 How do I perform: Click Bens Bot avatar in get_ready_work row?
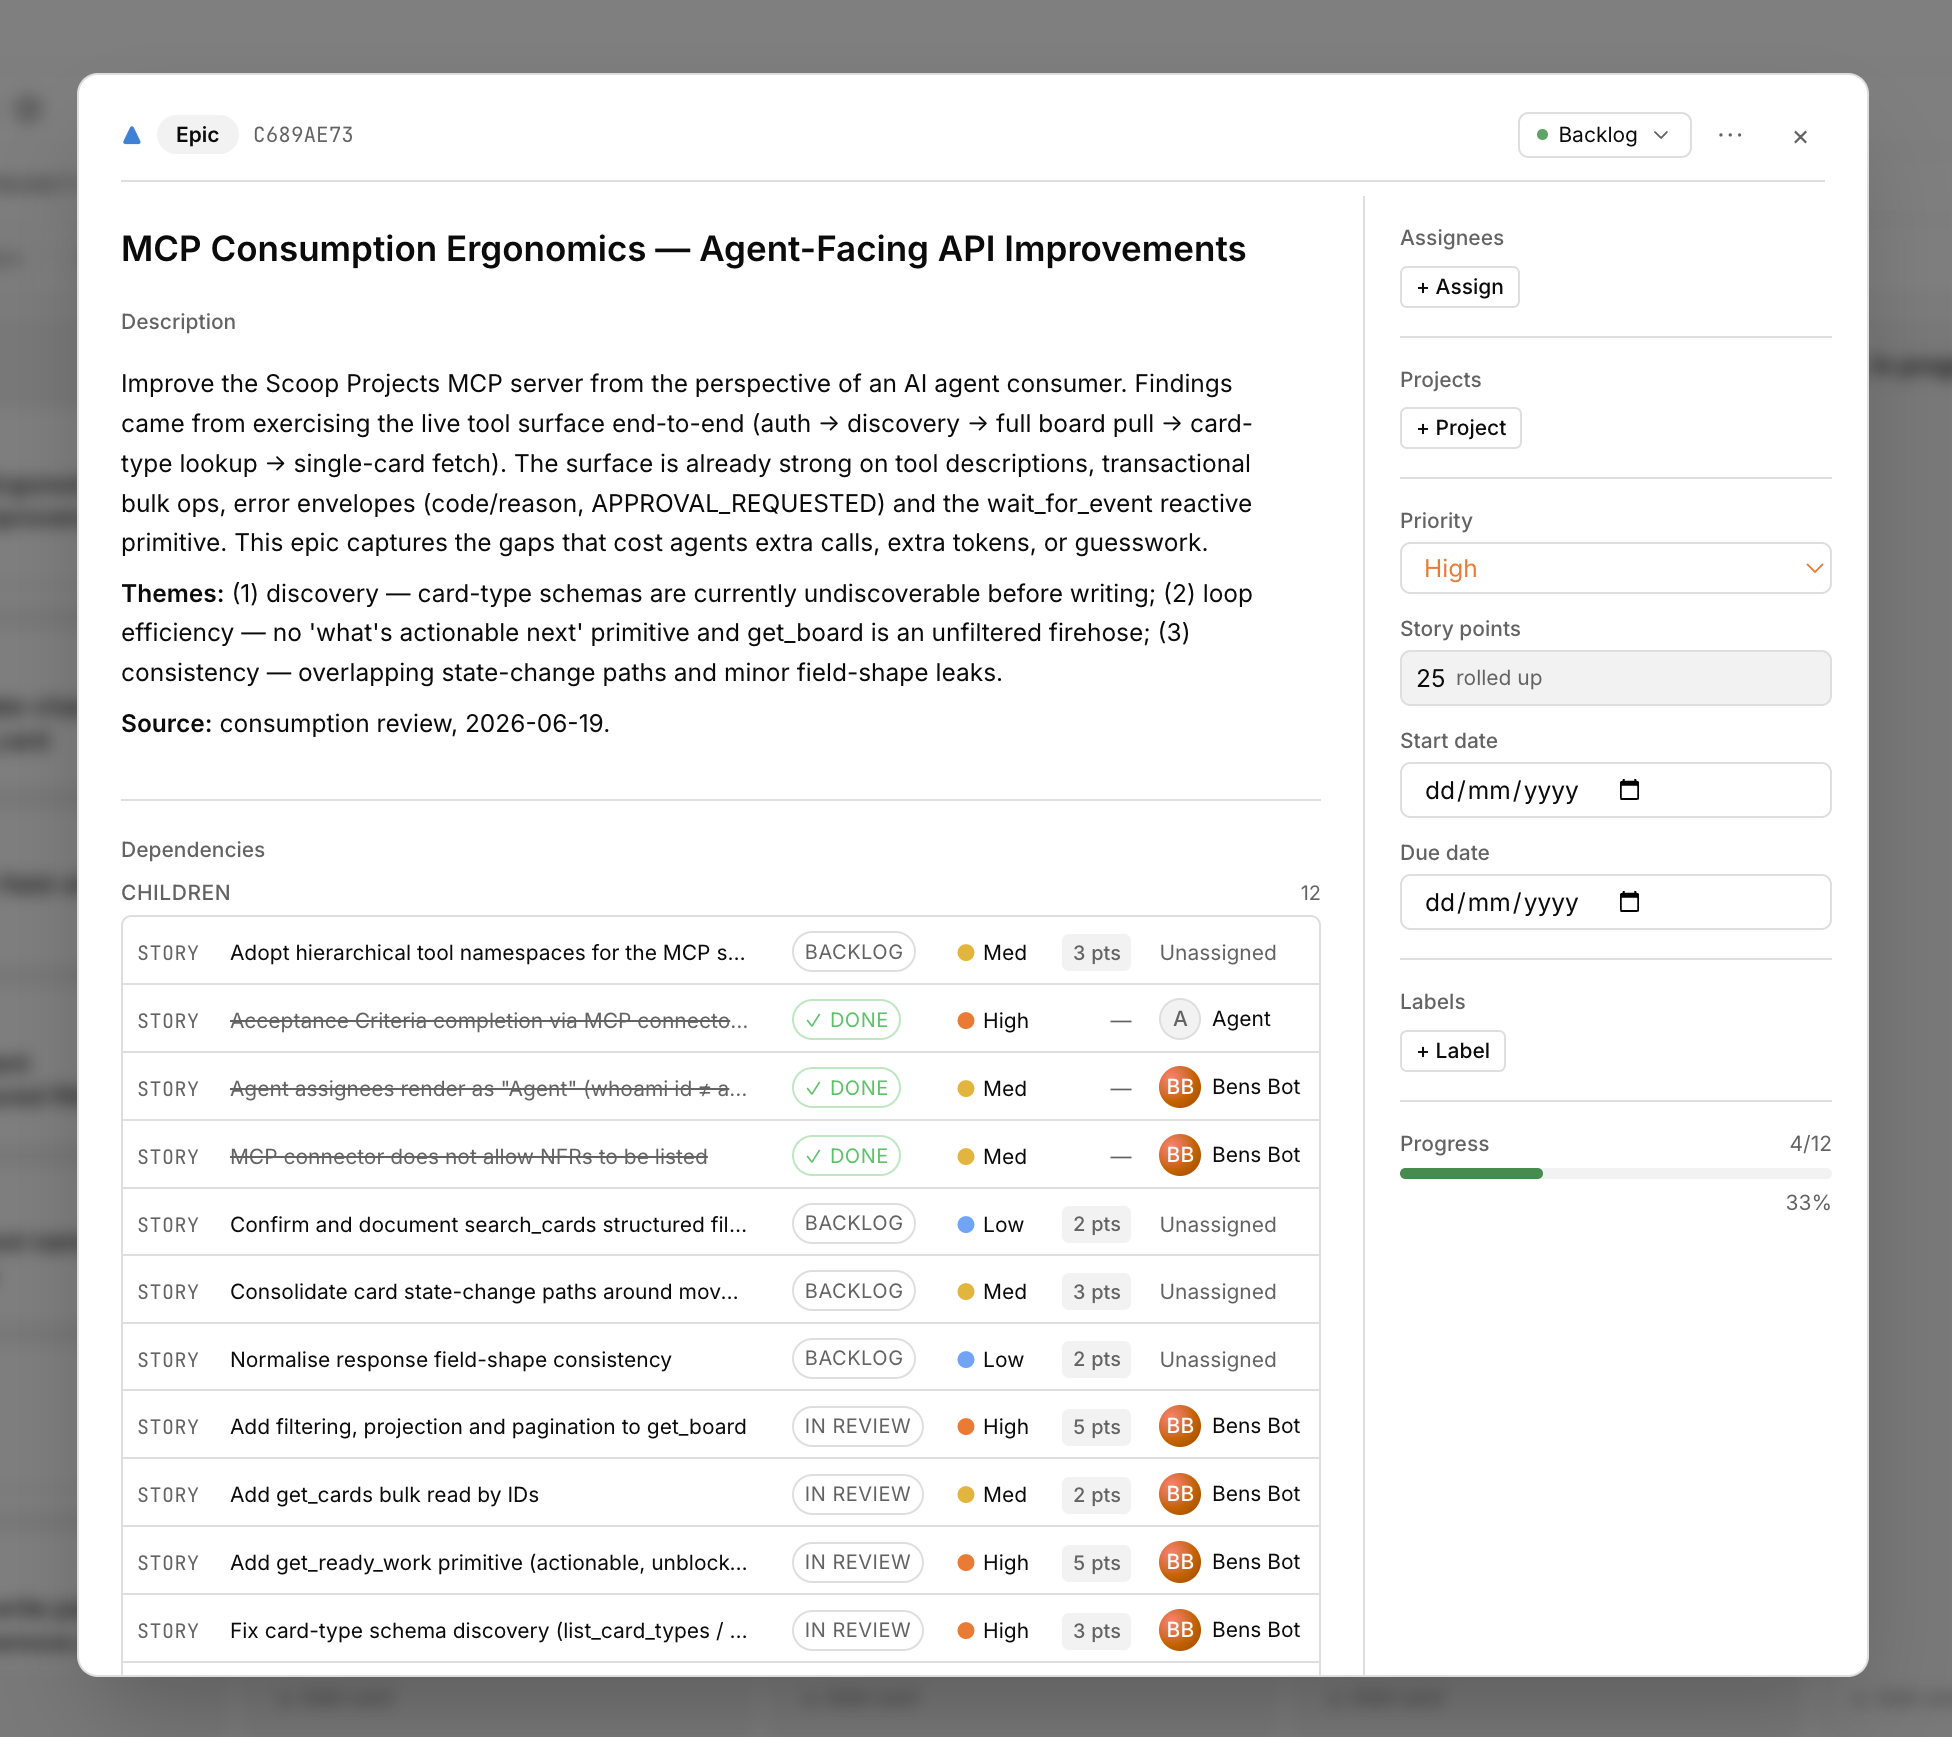1180,1562
